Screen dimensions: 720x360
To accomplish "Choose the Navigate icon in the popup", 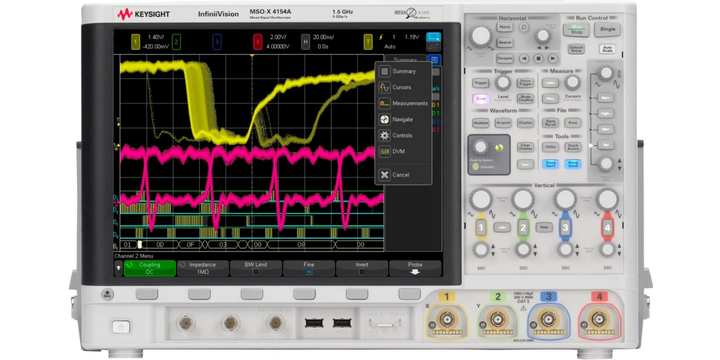I will (384, 119).
